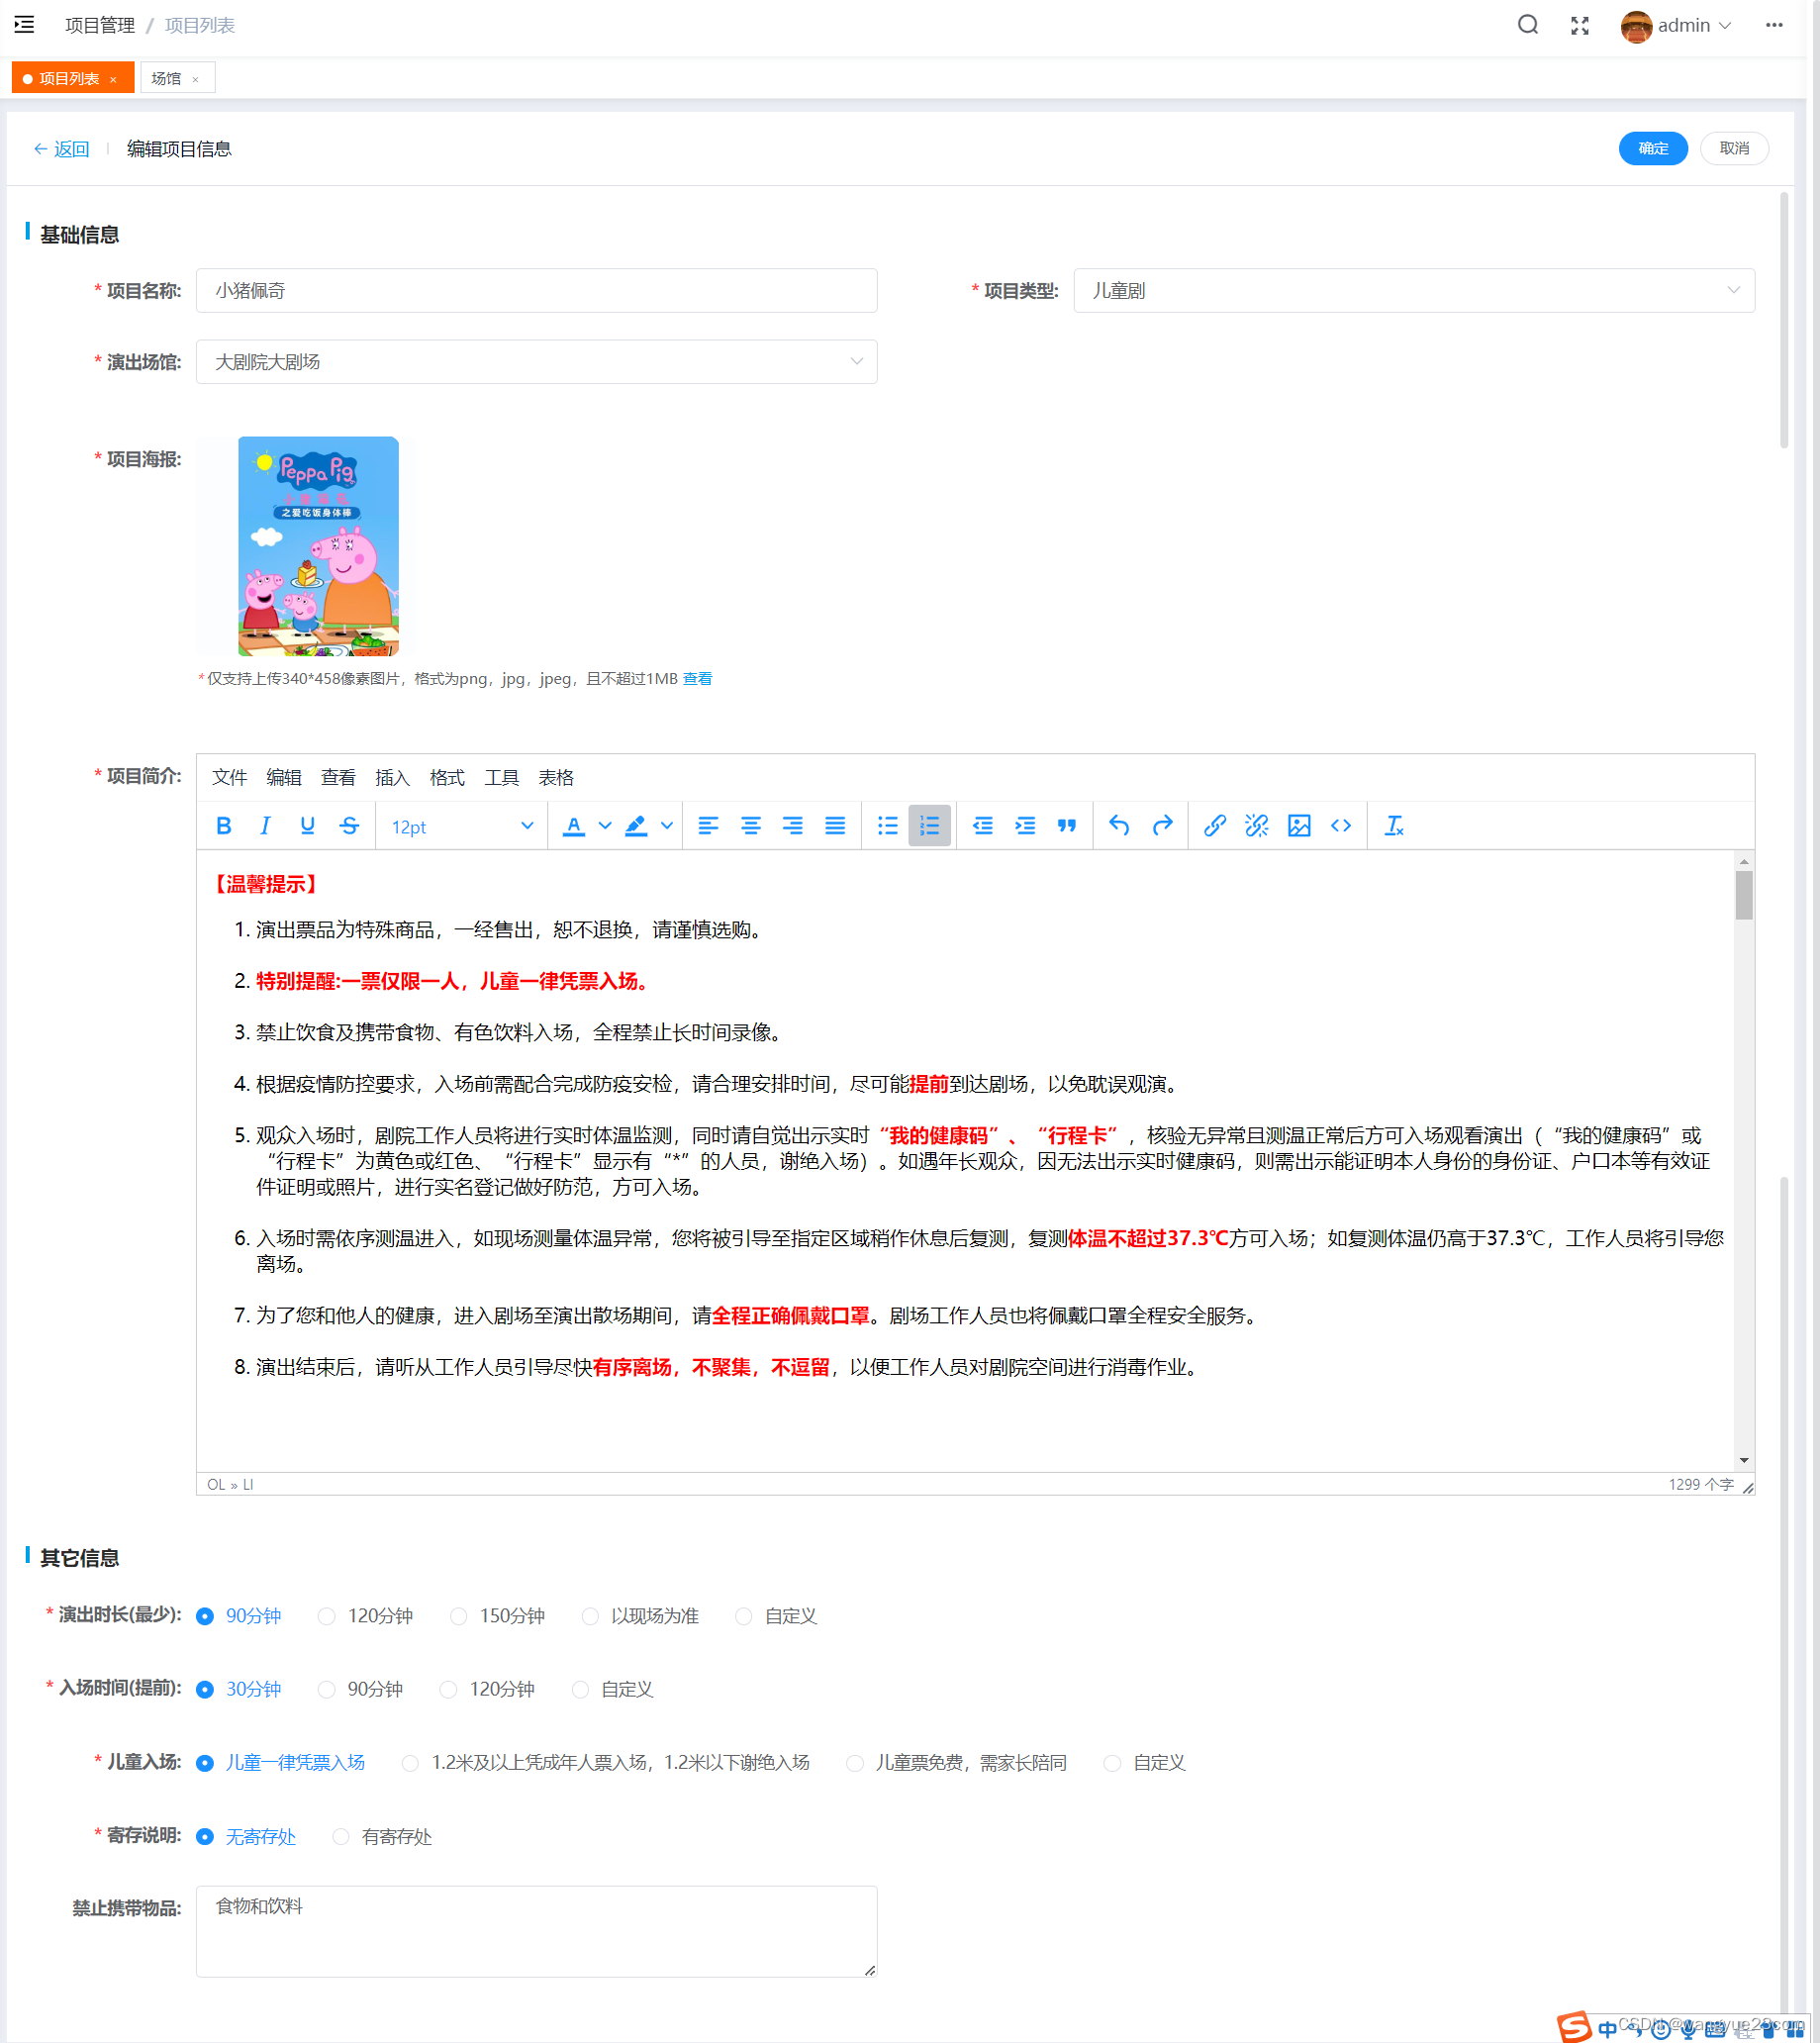Click the 取消 cancel button
Screen dimensions: 1820x2043
point(1734,148)
